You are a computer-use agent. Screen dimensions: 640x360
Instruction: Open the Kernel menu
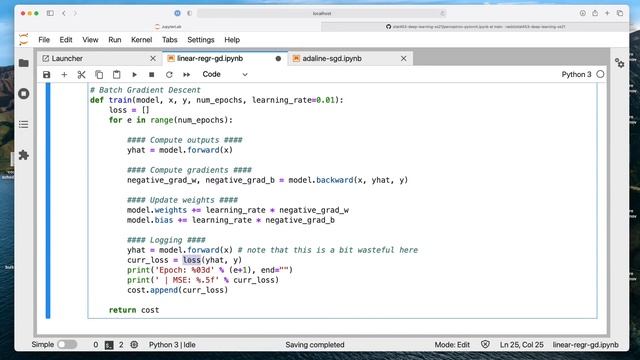pyautogui.click(x=142, y=40)
